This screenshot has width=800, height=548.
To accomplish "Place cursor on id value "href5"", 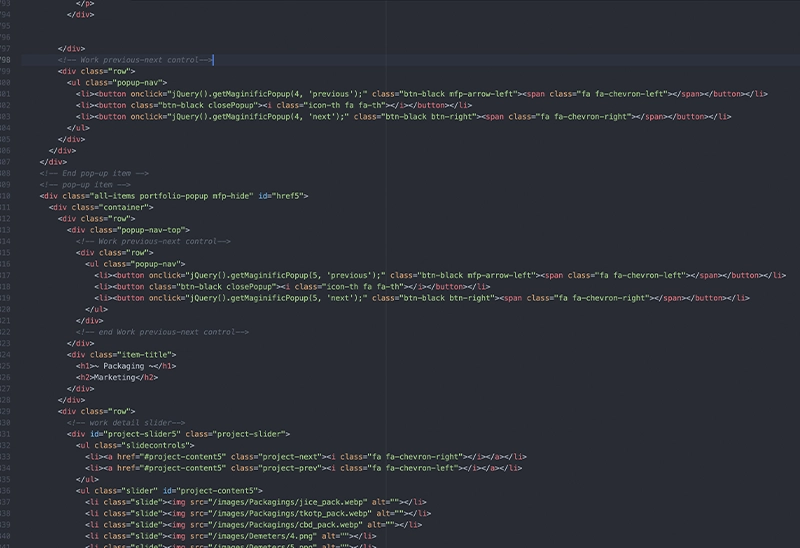I will (x=289, y=196).
